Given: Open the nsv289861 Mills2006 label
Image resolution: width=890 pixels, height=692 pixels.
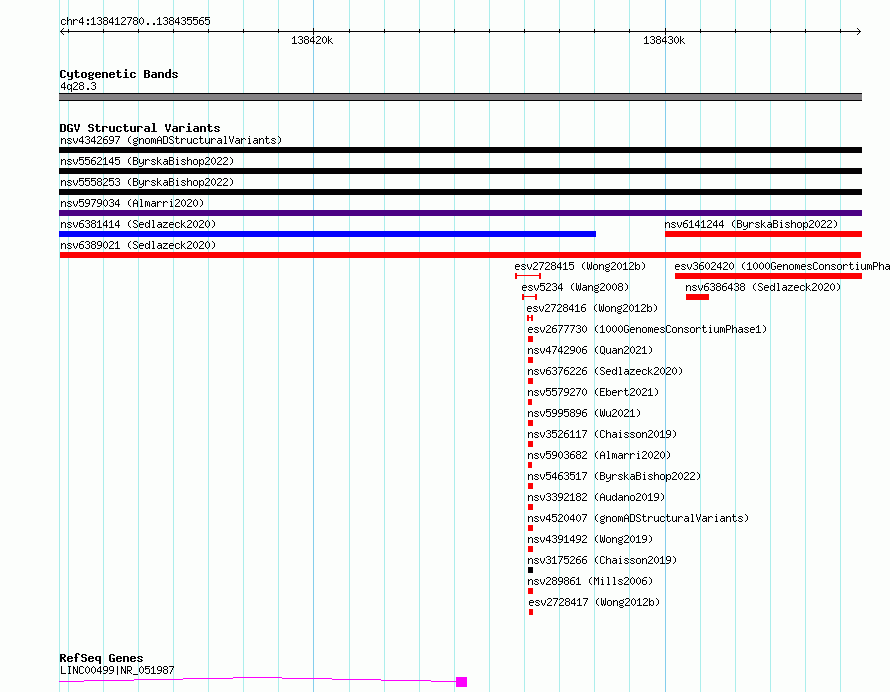Looking at the screenshot, I should click(590, 581).
